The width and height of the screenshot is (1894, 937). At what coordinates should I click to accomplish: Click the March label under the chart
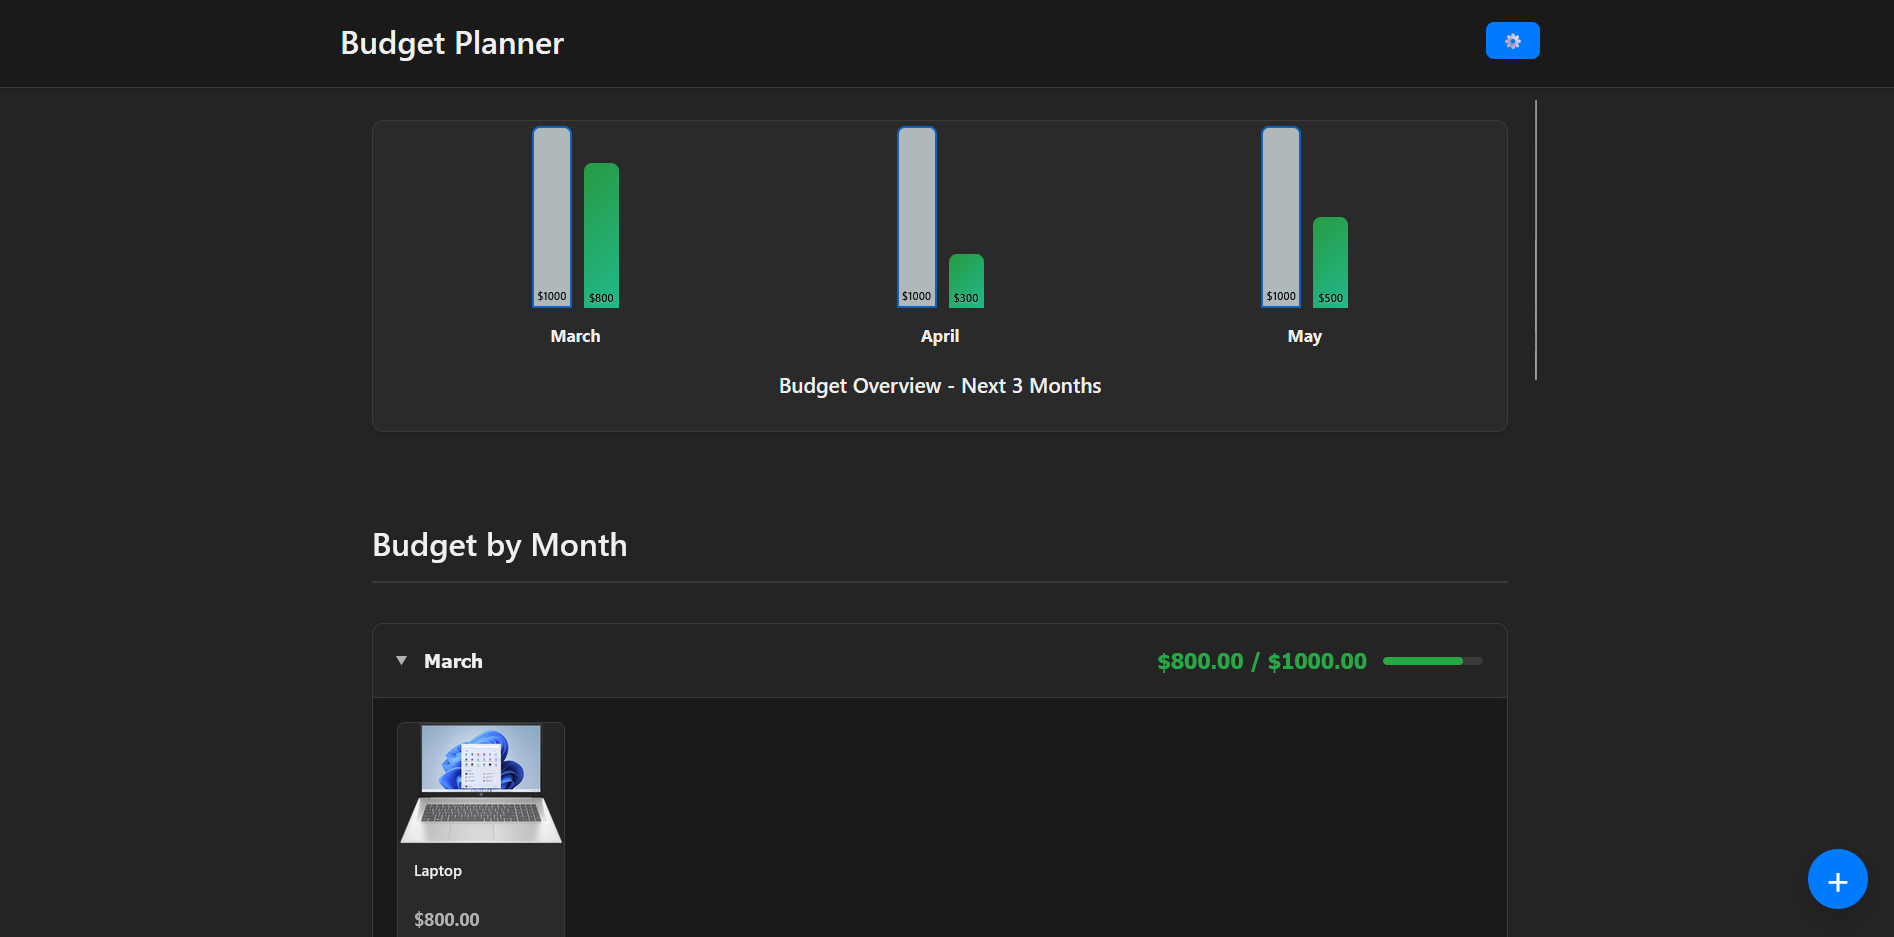click(x=575, y=336)
